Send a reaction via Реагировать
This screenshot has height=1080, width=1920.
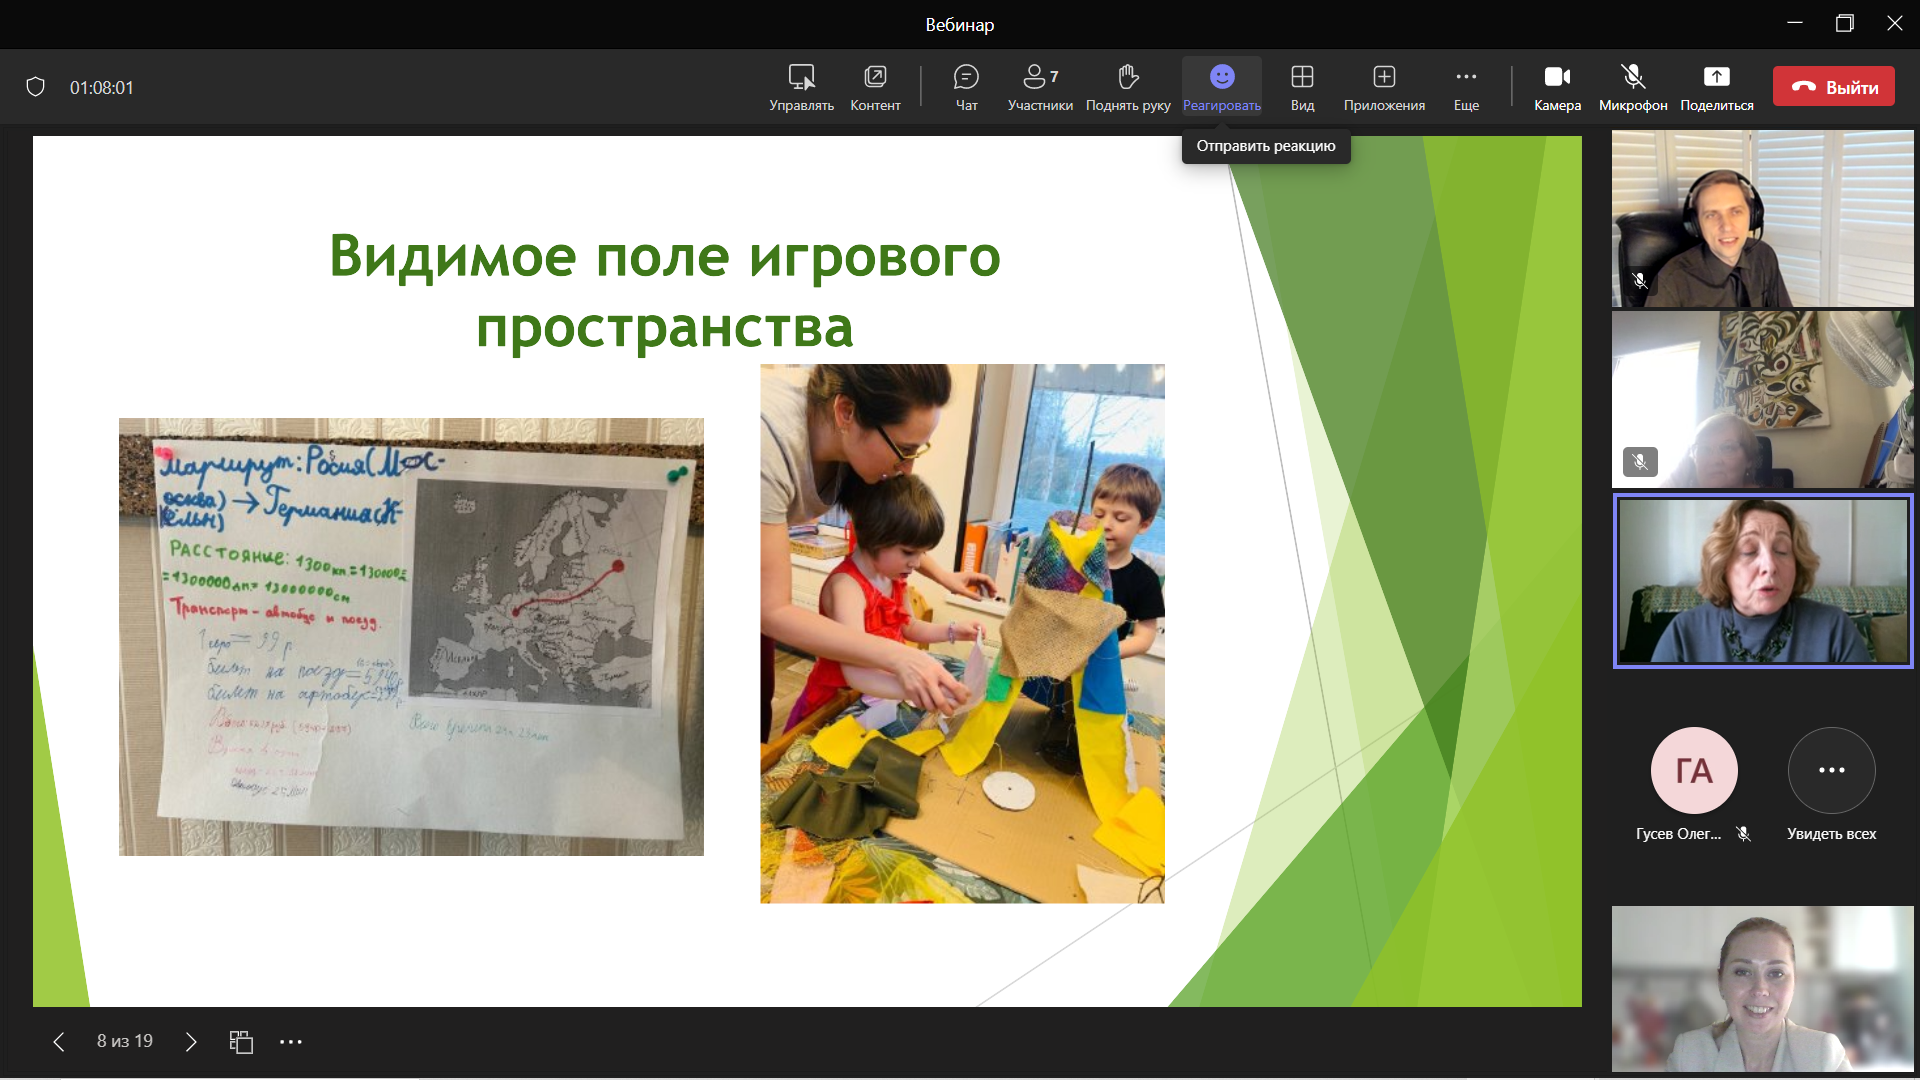pos(1221,86)
